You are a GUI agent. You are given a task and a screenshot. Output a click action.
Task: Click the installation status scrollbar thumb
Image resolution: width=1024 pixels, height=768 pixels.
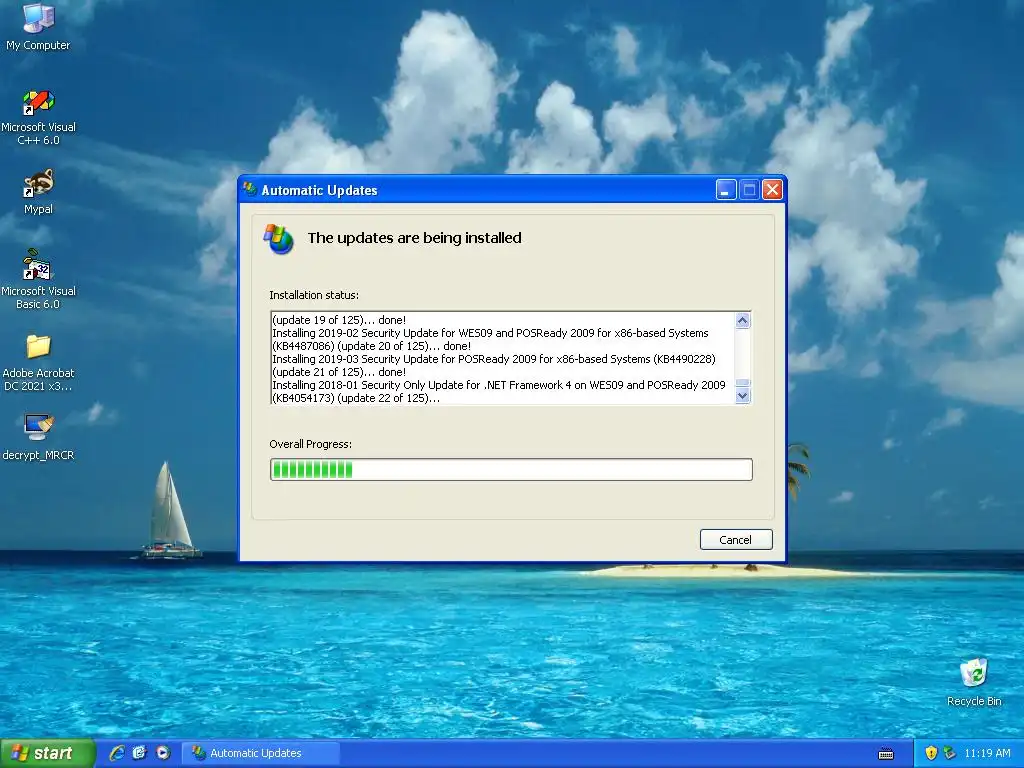[743, 383]
